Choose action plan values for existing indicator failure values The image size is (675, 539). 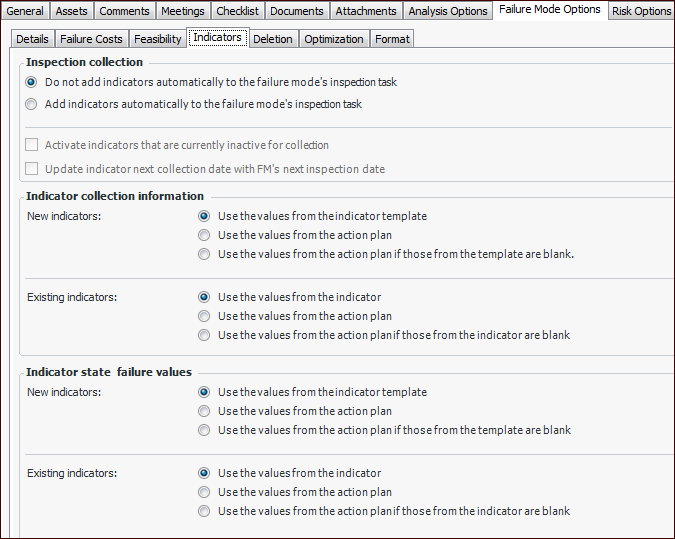tap(204, 492)
